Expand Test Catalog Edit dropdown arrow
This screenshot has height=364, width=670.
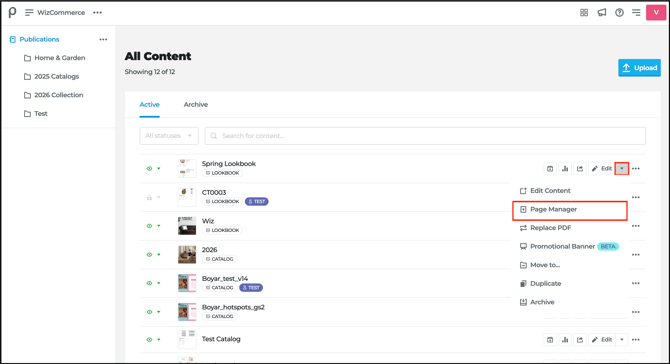pos(622,340)
